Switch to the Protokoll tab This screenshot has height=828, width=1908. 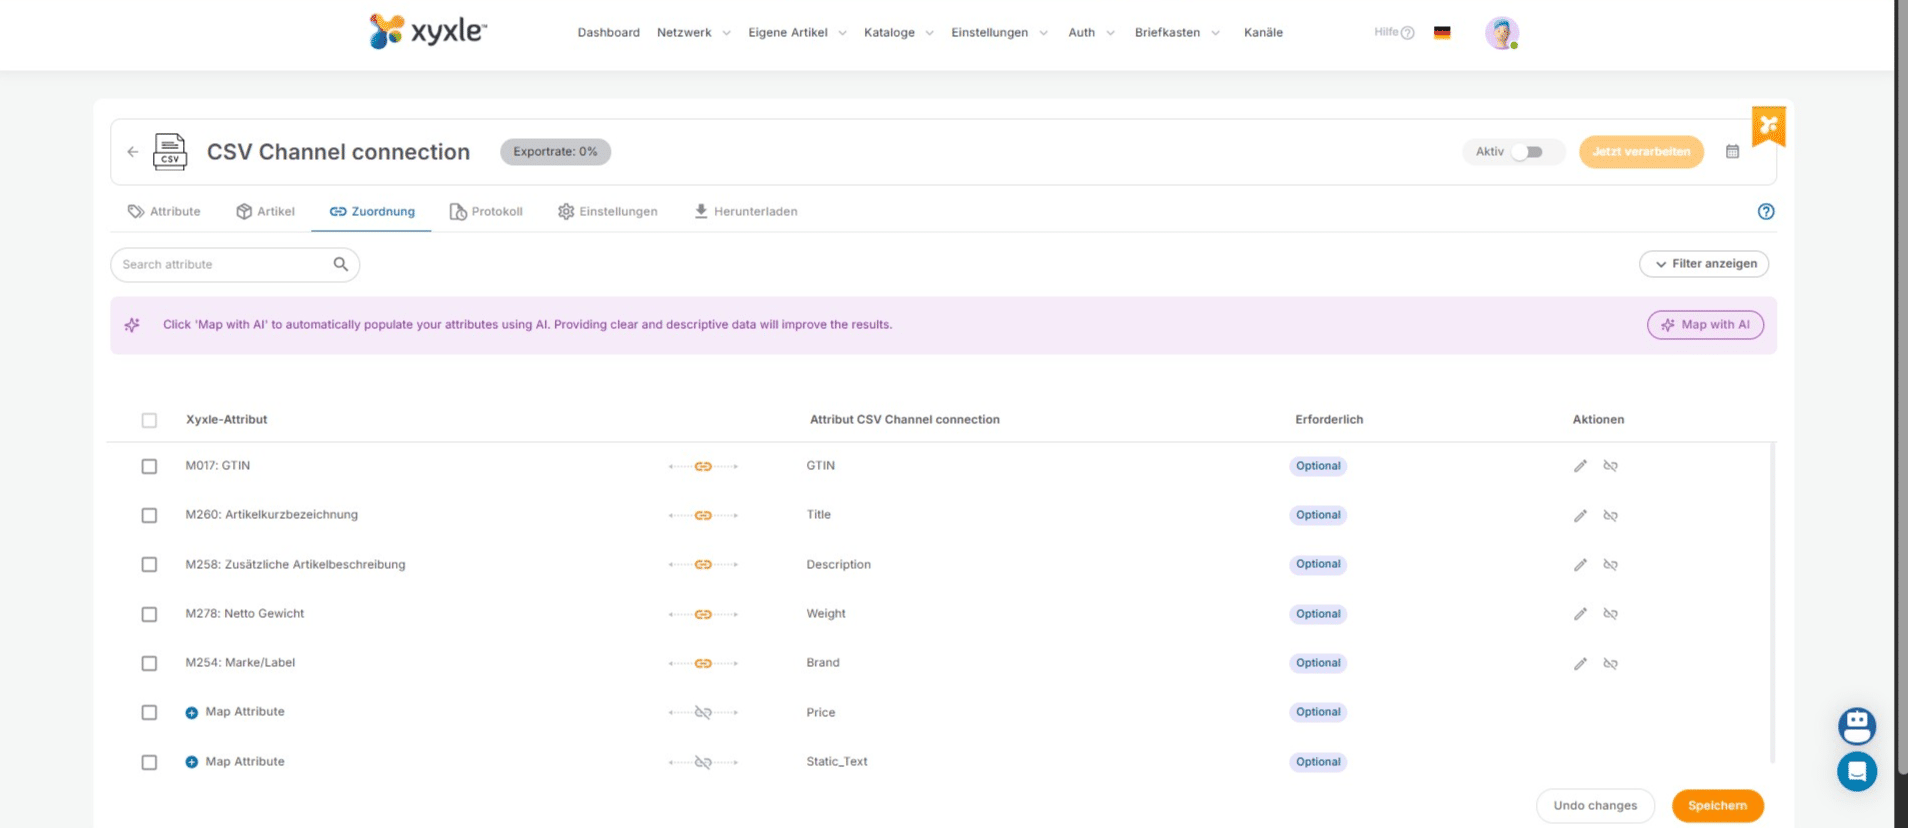pyautogui.click(x=486, y=212)
